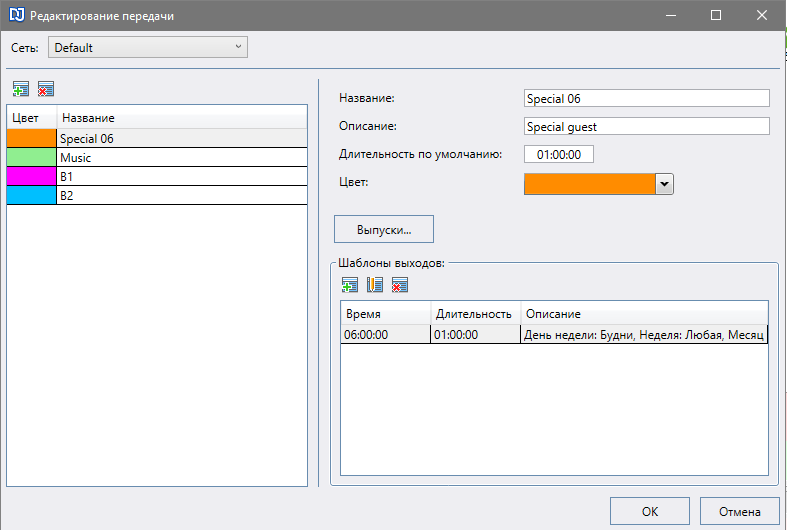Minimize the Редактирование передачи window

coord(671,15)
